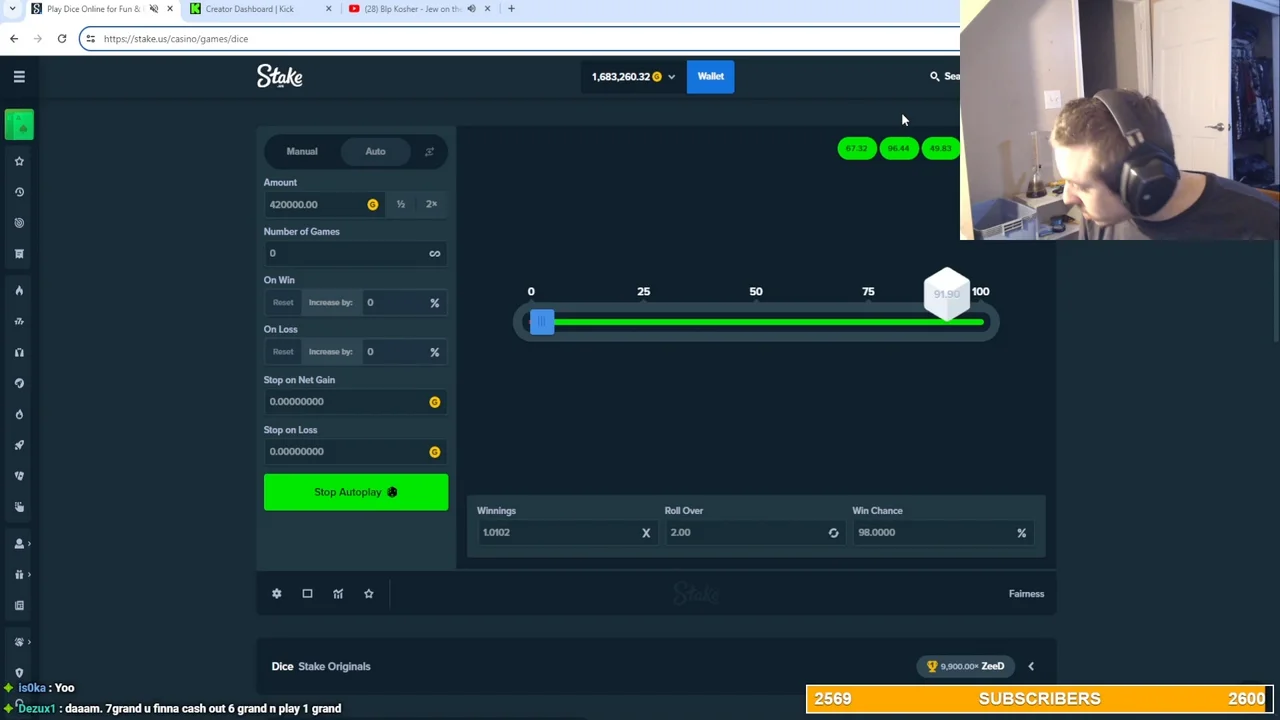Click the green roll-over slider track
The image size is (1280, 720).
tap(770, 322)
